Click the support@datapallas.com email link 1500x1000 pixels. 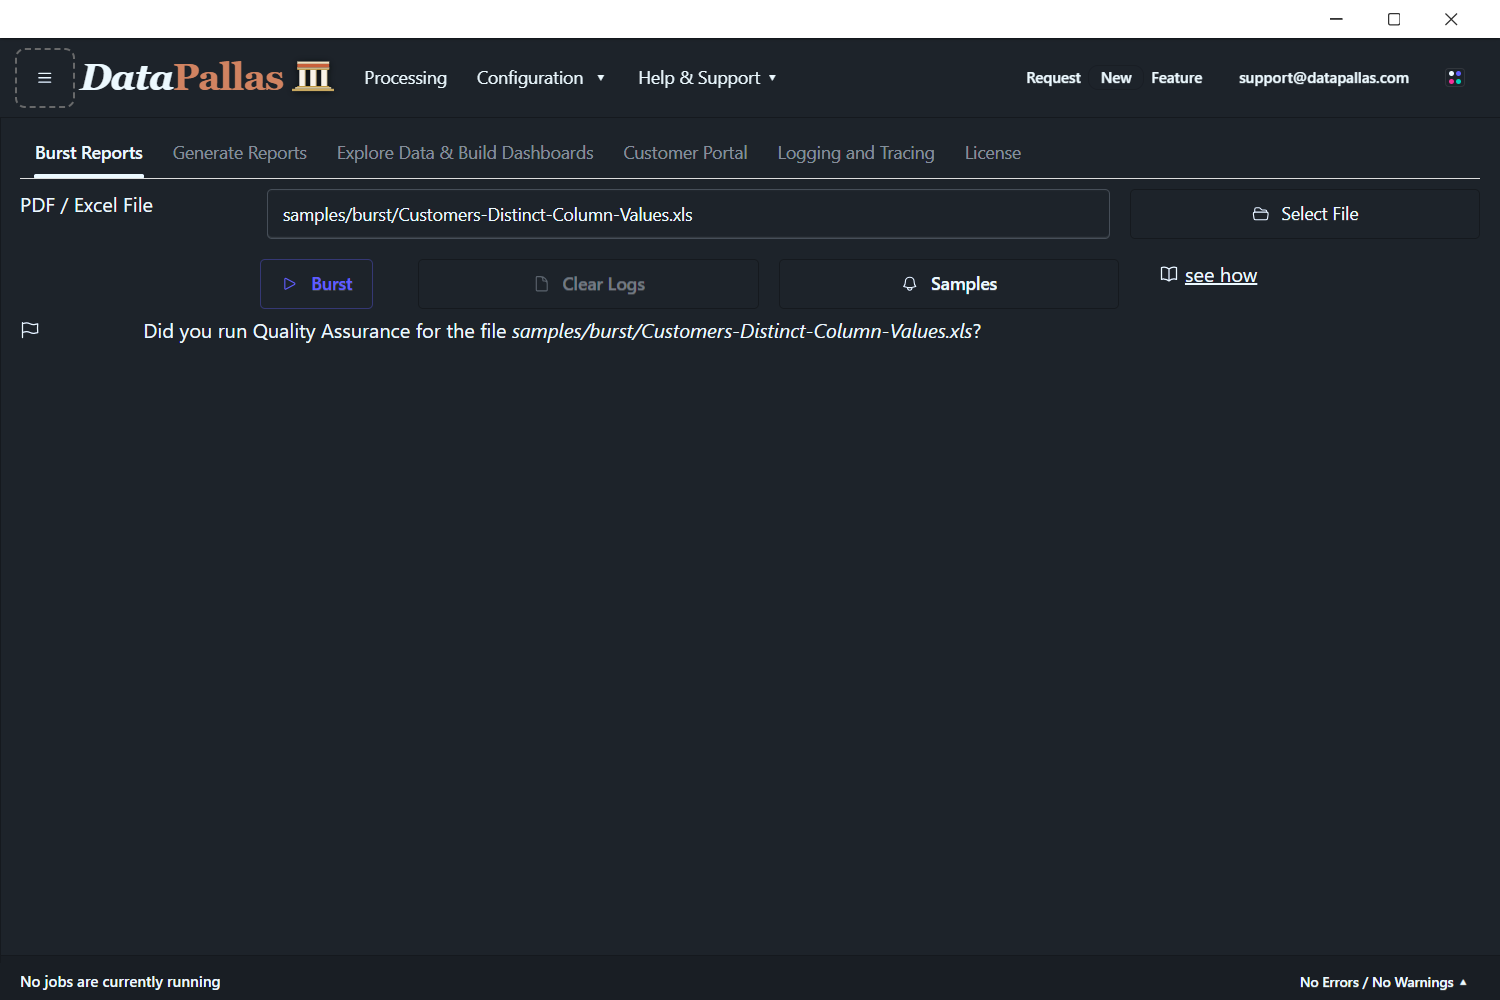pyautogui.click(x=1324, y=78)
